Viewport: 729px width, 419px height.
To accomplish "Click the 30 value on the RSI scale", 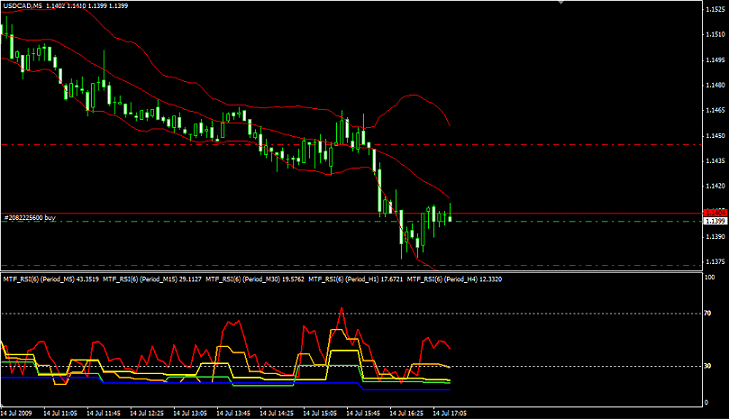I will [x=708, y=366].
